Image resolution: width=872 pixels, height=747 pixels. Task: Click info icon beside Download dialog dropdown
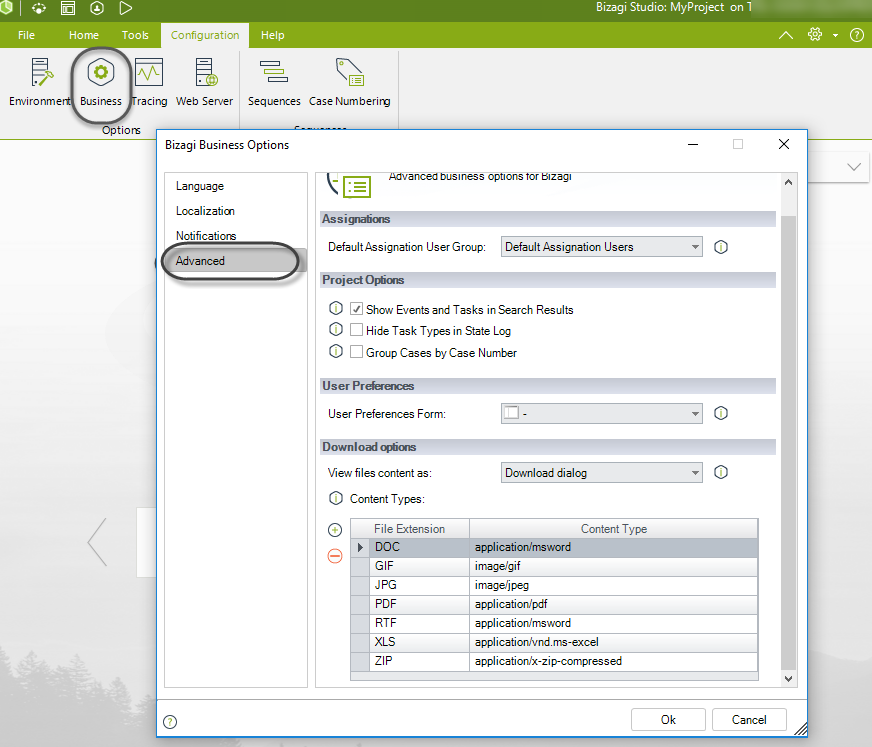tap(721, 472)
